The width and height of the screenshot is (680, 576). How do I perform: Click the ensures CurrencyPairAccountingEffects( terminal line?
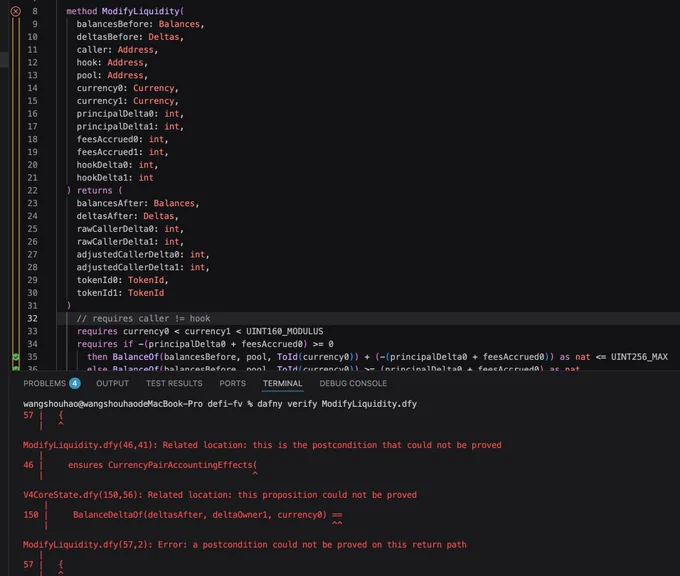pos(163,465)
